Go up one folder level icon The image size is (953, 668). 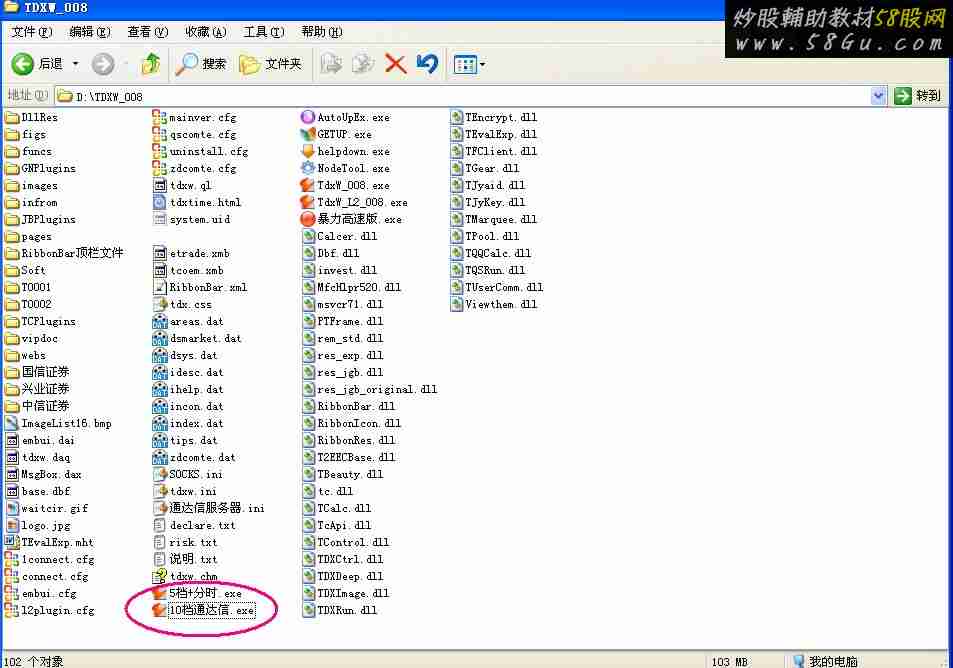pyautogui.click(x=150, y=64)
